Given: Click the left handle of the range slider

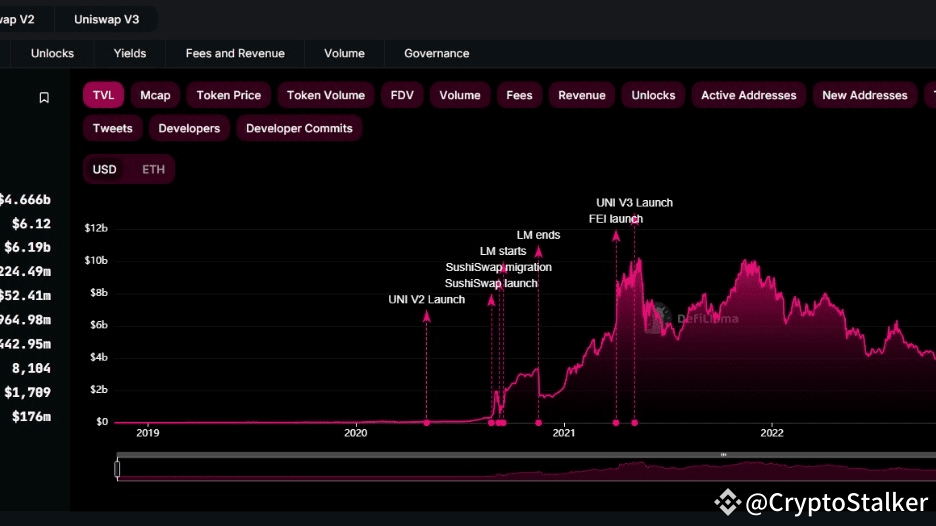Looking at the screenshot, I should tap(118, 469).
